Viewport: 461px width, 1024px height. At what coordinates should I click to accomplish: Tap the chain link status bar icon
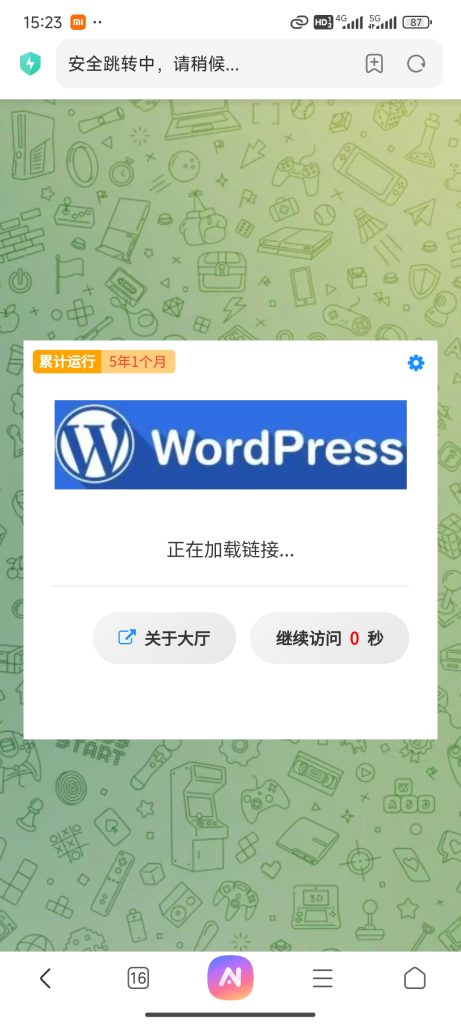point(299,22)
